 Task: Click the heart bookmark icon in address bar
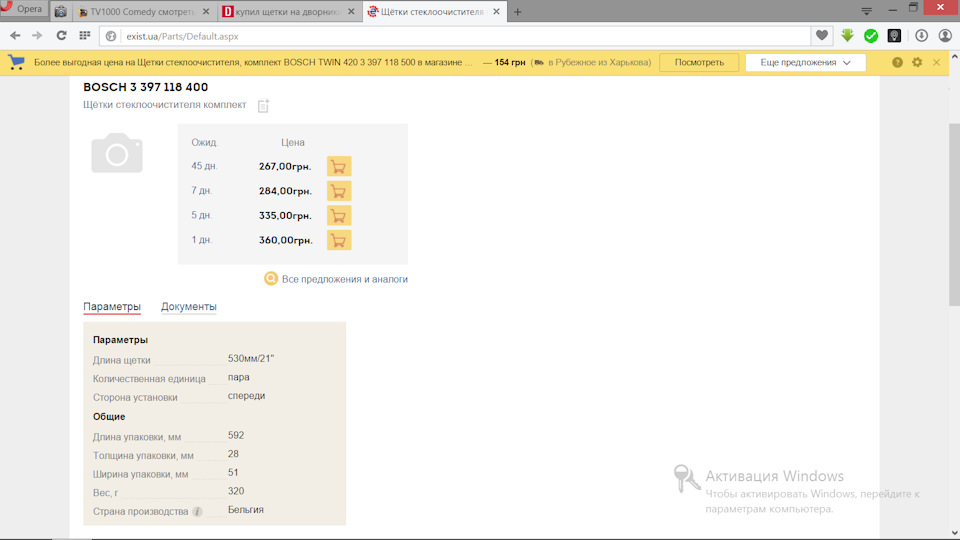click(x=822, y=35)
